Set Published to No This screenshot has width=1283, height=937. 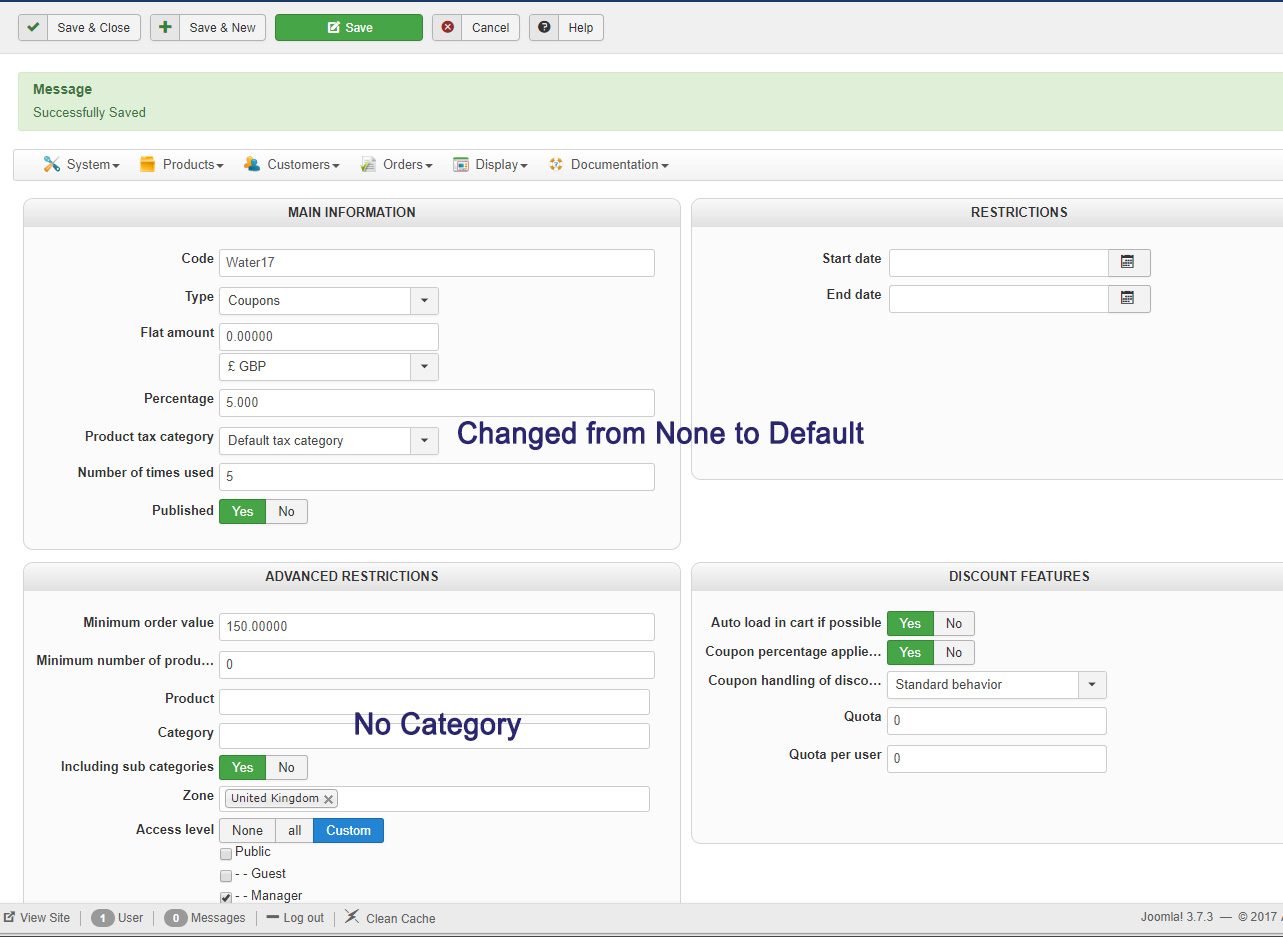pyautogui.click(x=287, y=511)
